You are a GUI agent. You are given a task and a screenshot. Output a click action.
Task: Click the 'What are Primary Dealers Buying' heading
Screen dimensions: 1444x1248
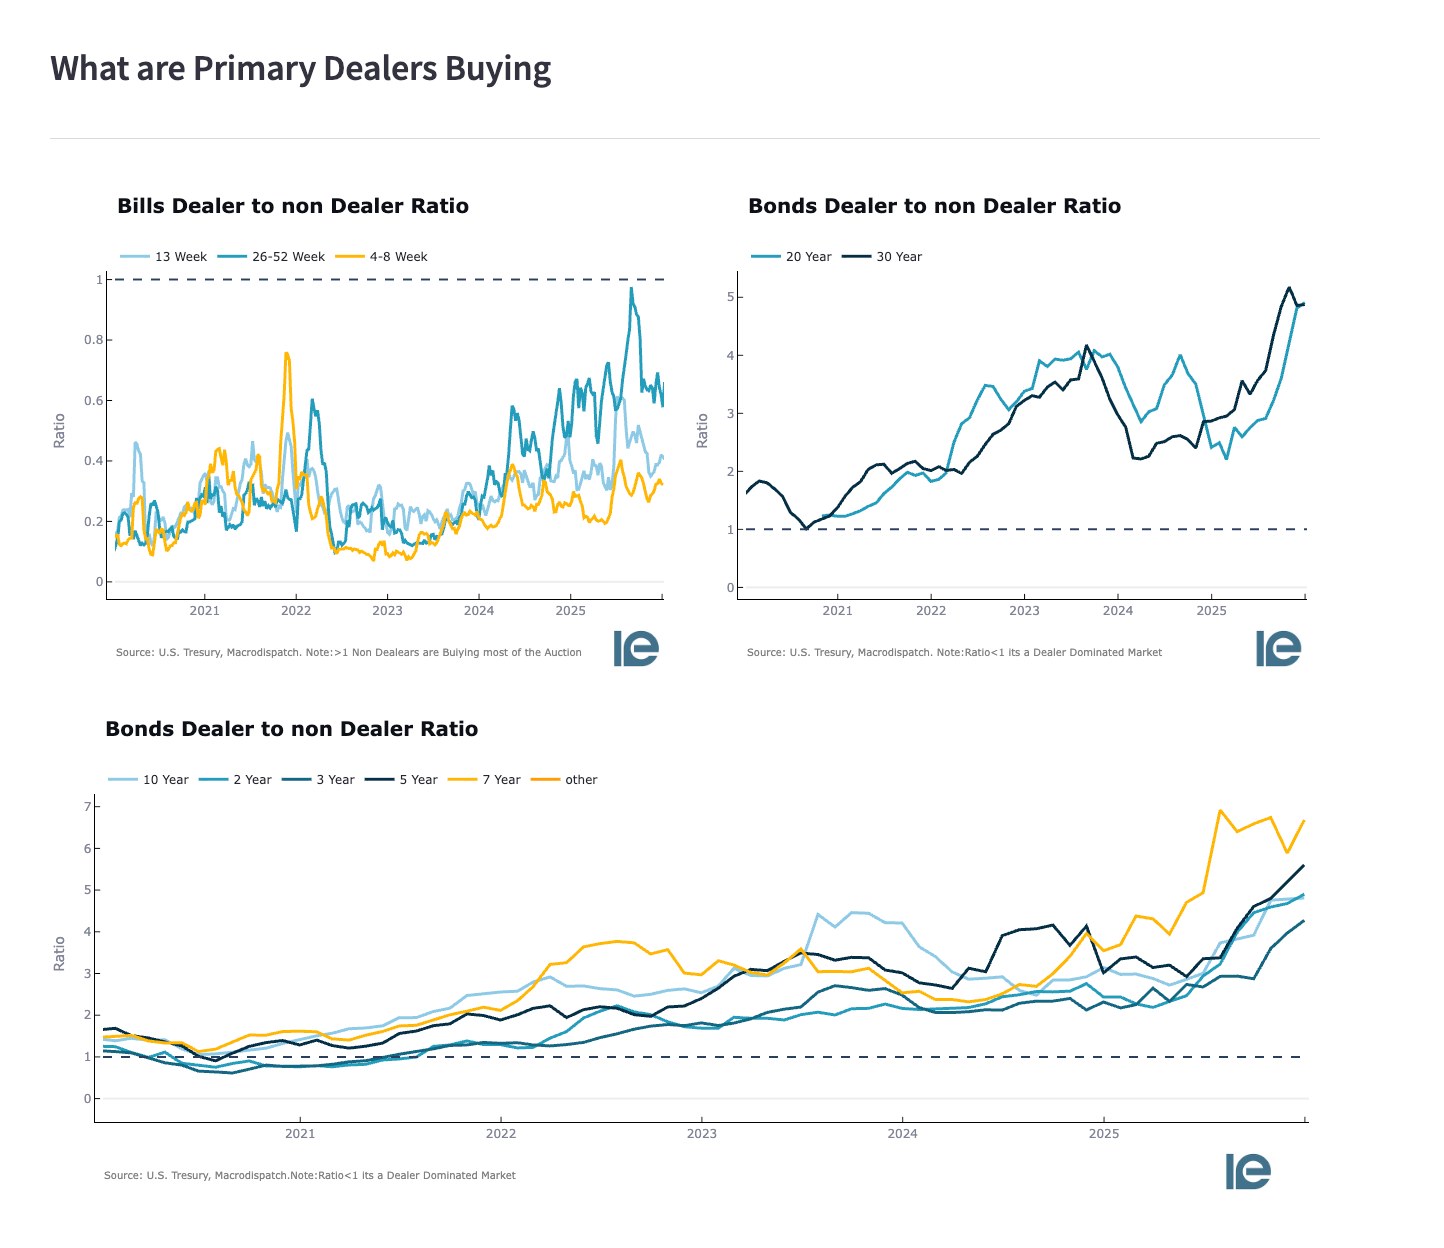point(300,68)
